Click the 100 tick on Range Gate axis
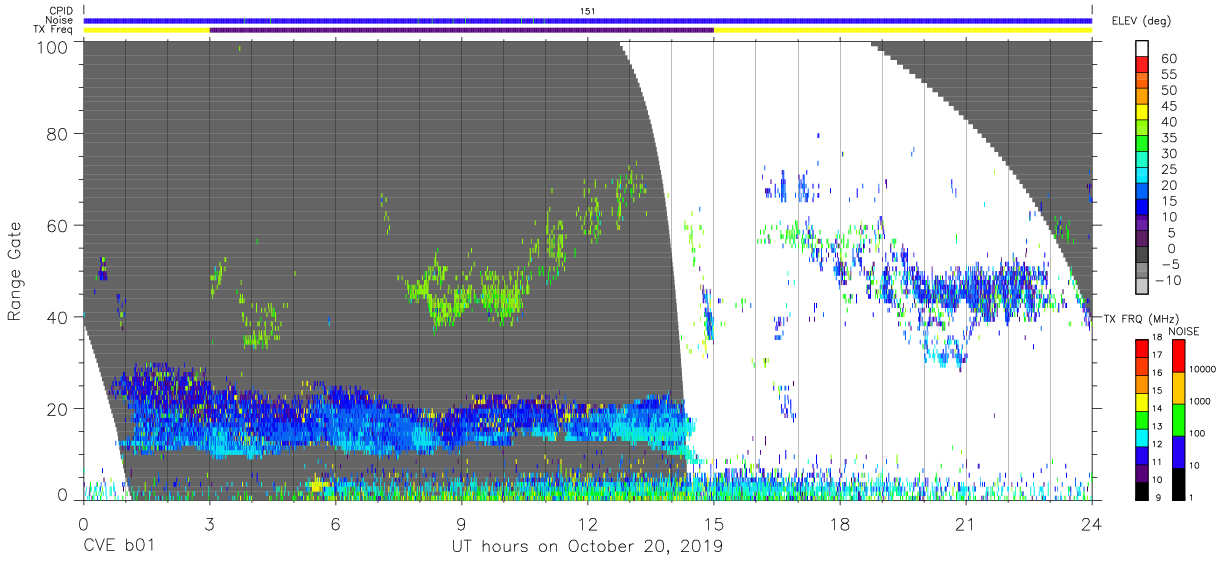The width and height of the screenshot is (1228, 567). tap(55, 47)
